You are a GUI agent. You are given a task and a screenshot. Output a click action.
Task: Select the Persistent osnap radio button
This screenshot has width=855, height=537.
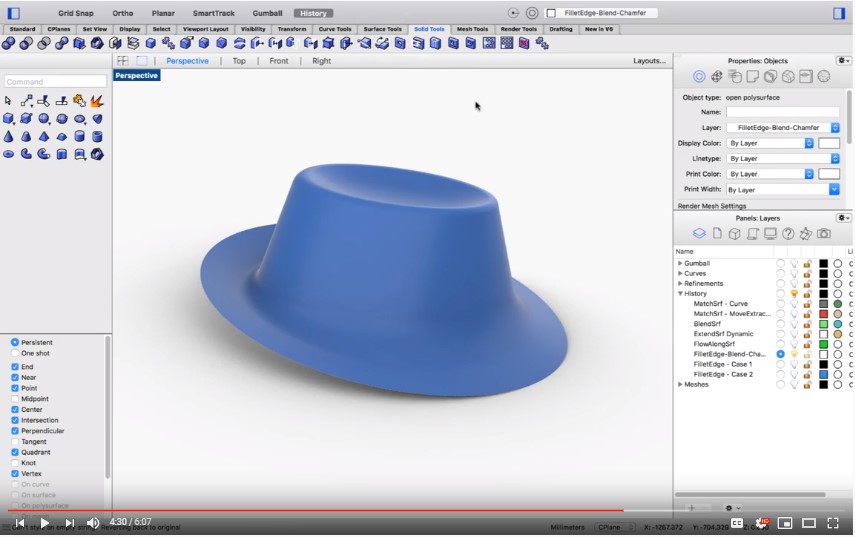[x=15, y=342]
